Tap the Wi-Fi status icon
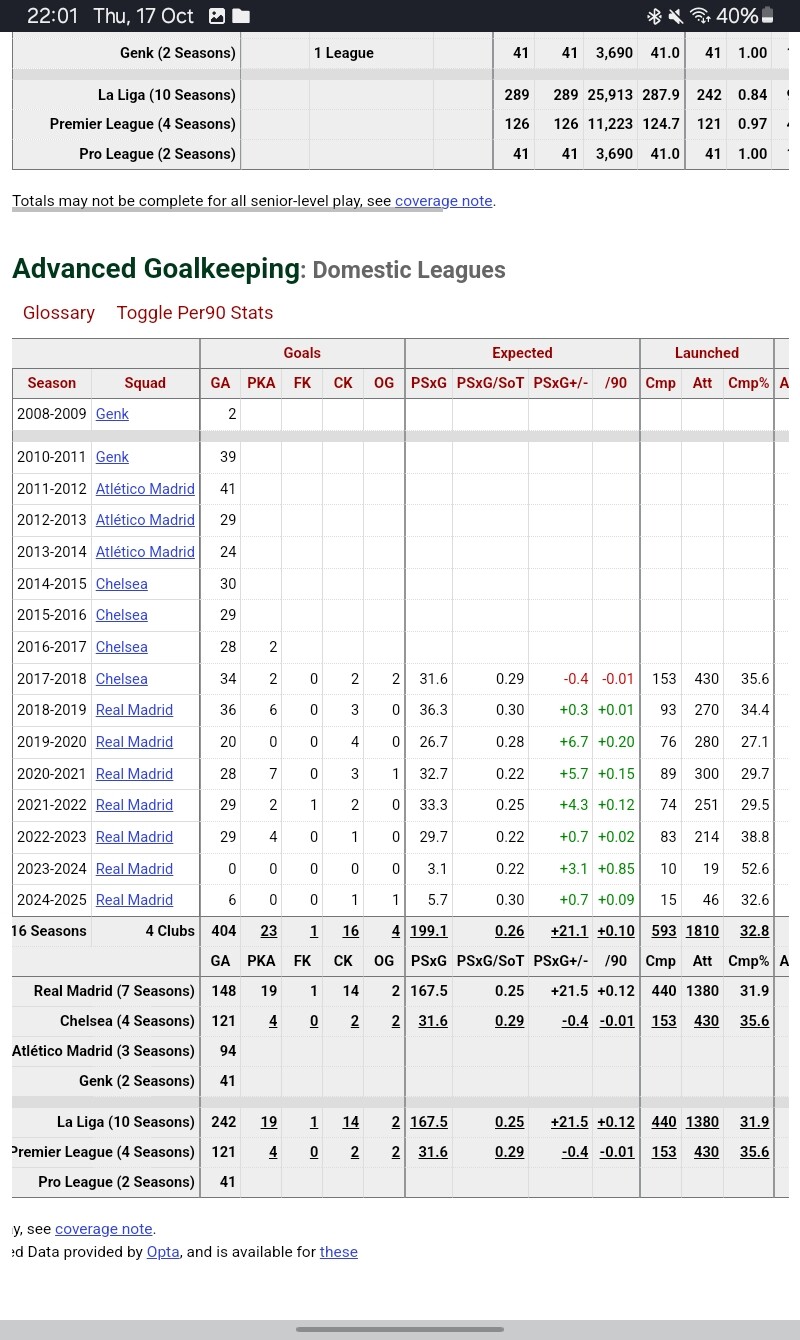This screenshot has height=1340, width=800. tap(700, 16)
